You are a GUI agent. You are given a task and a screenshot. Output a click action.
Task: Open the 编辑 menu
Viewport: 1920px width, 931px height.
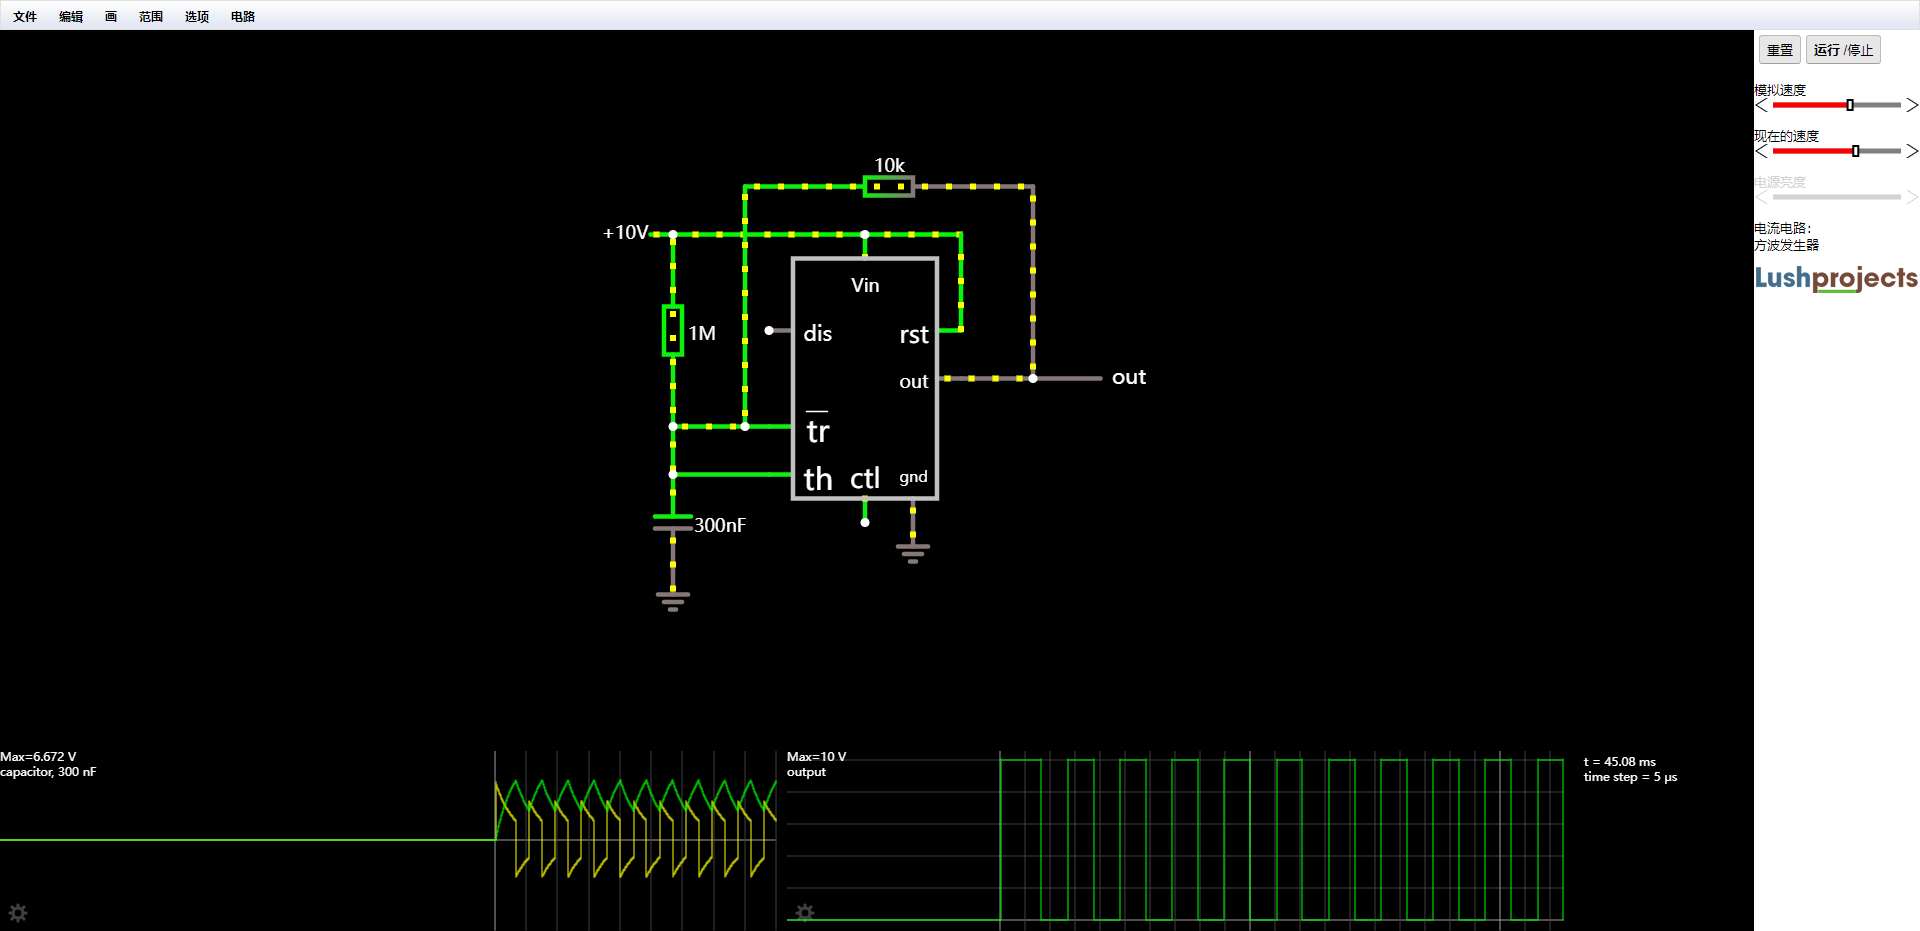(x=71, y=16)
